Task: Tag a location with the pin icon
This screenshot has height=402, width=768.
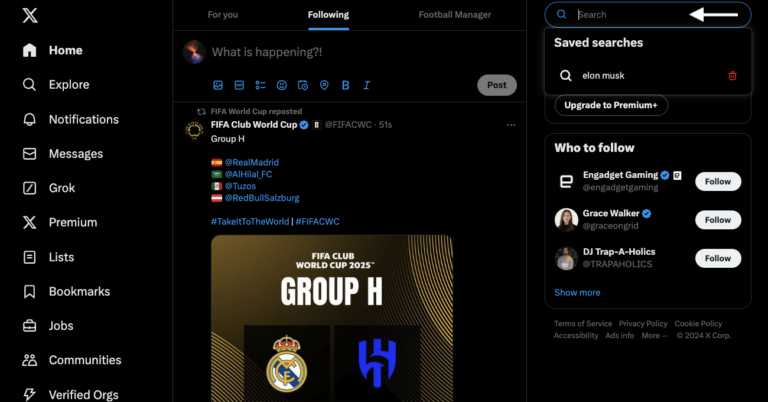Action: (324, 85)
